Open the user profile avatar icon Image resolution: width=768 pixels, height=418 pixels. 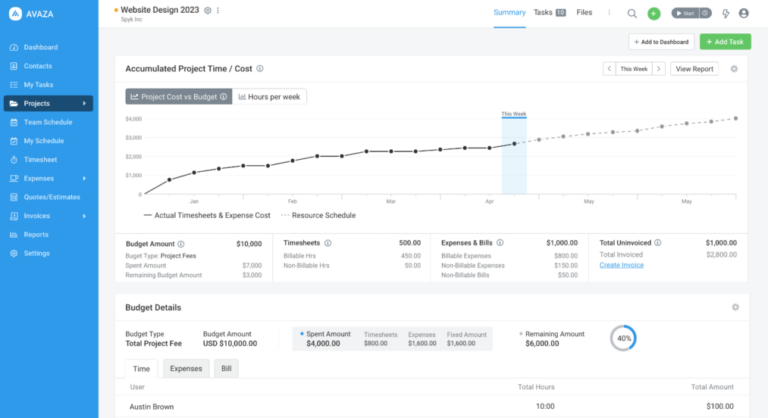(x=742, y=13)
